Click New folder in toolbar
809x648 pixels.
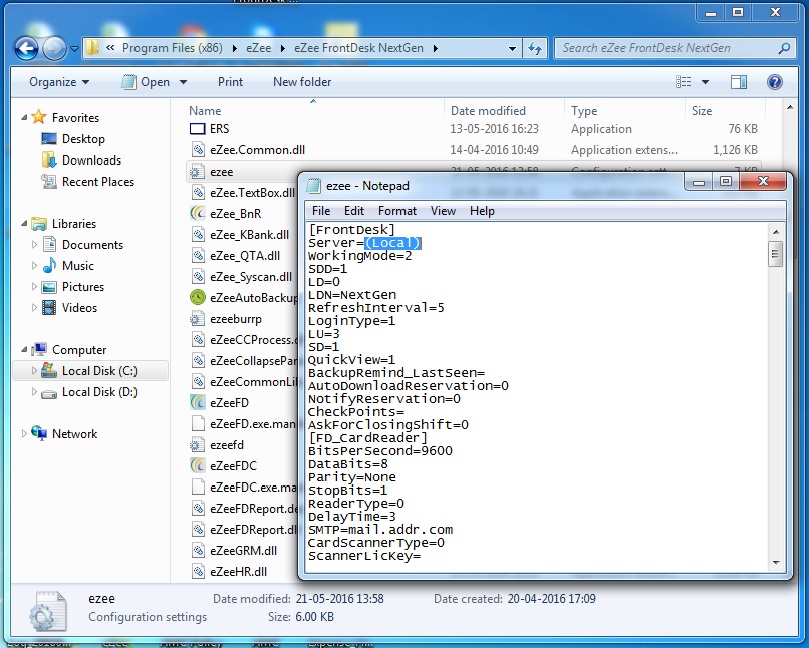[x=302, y=82]
